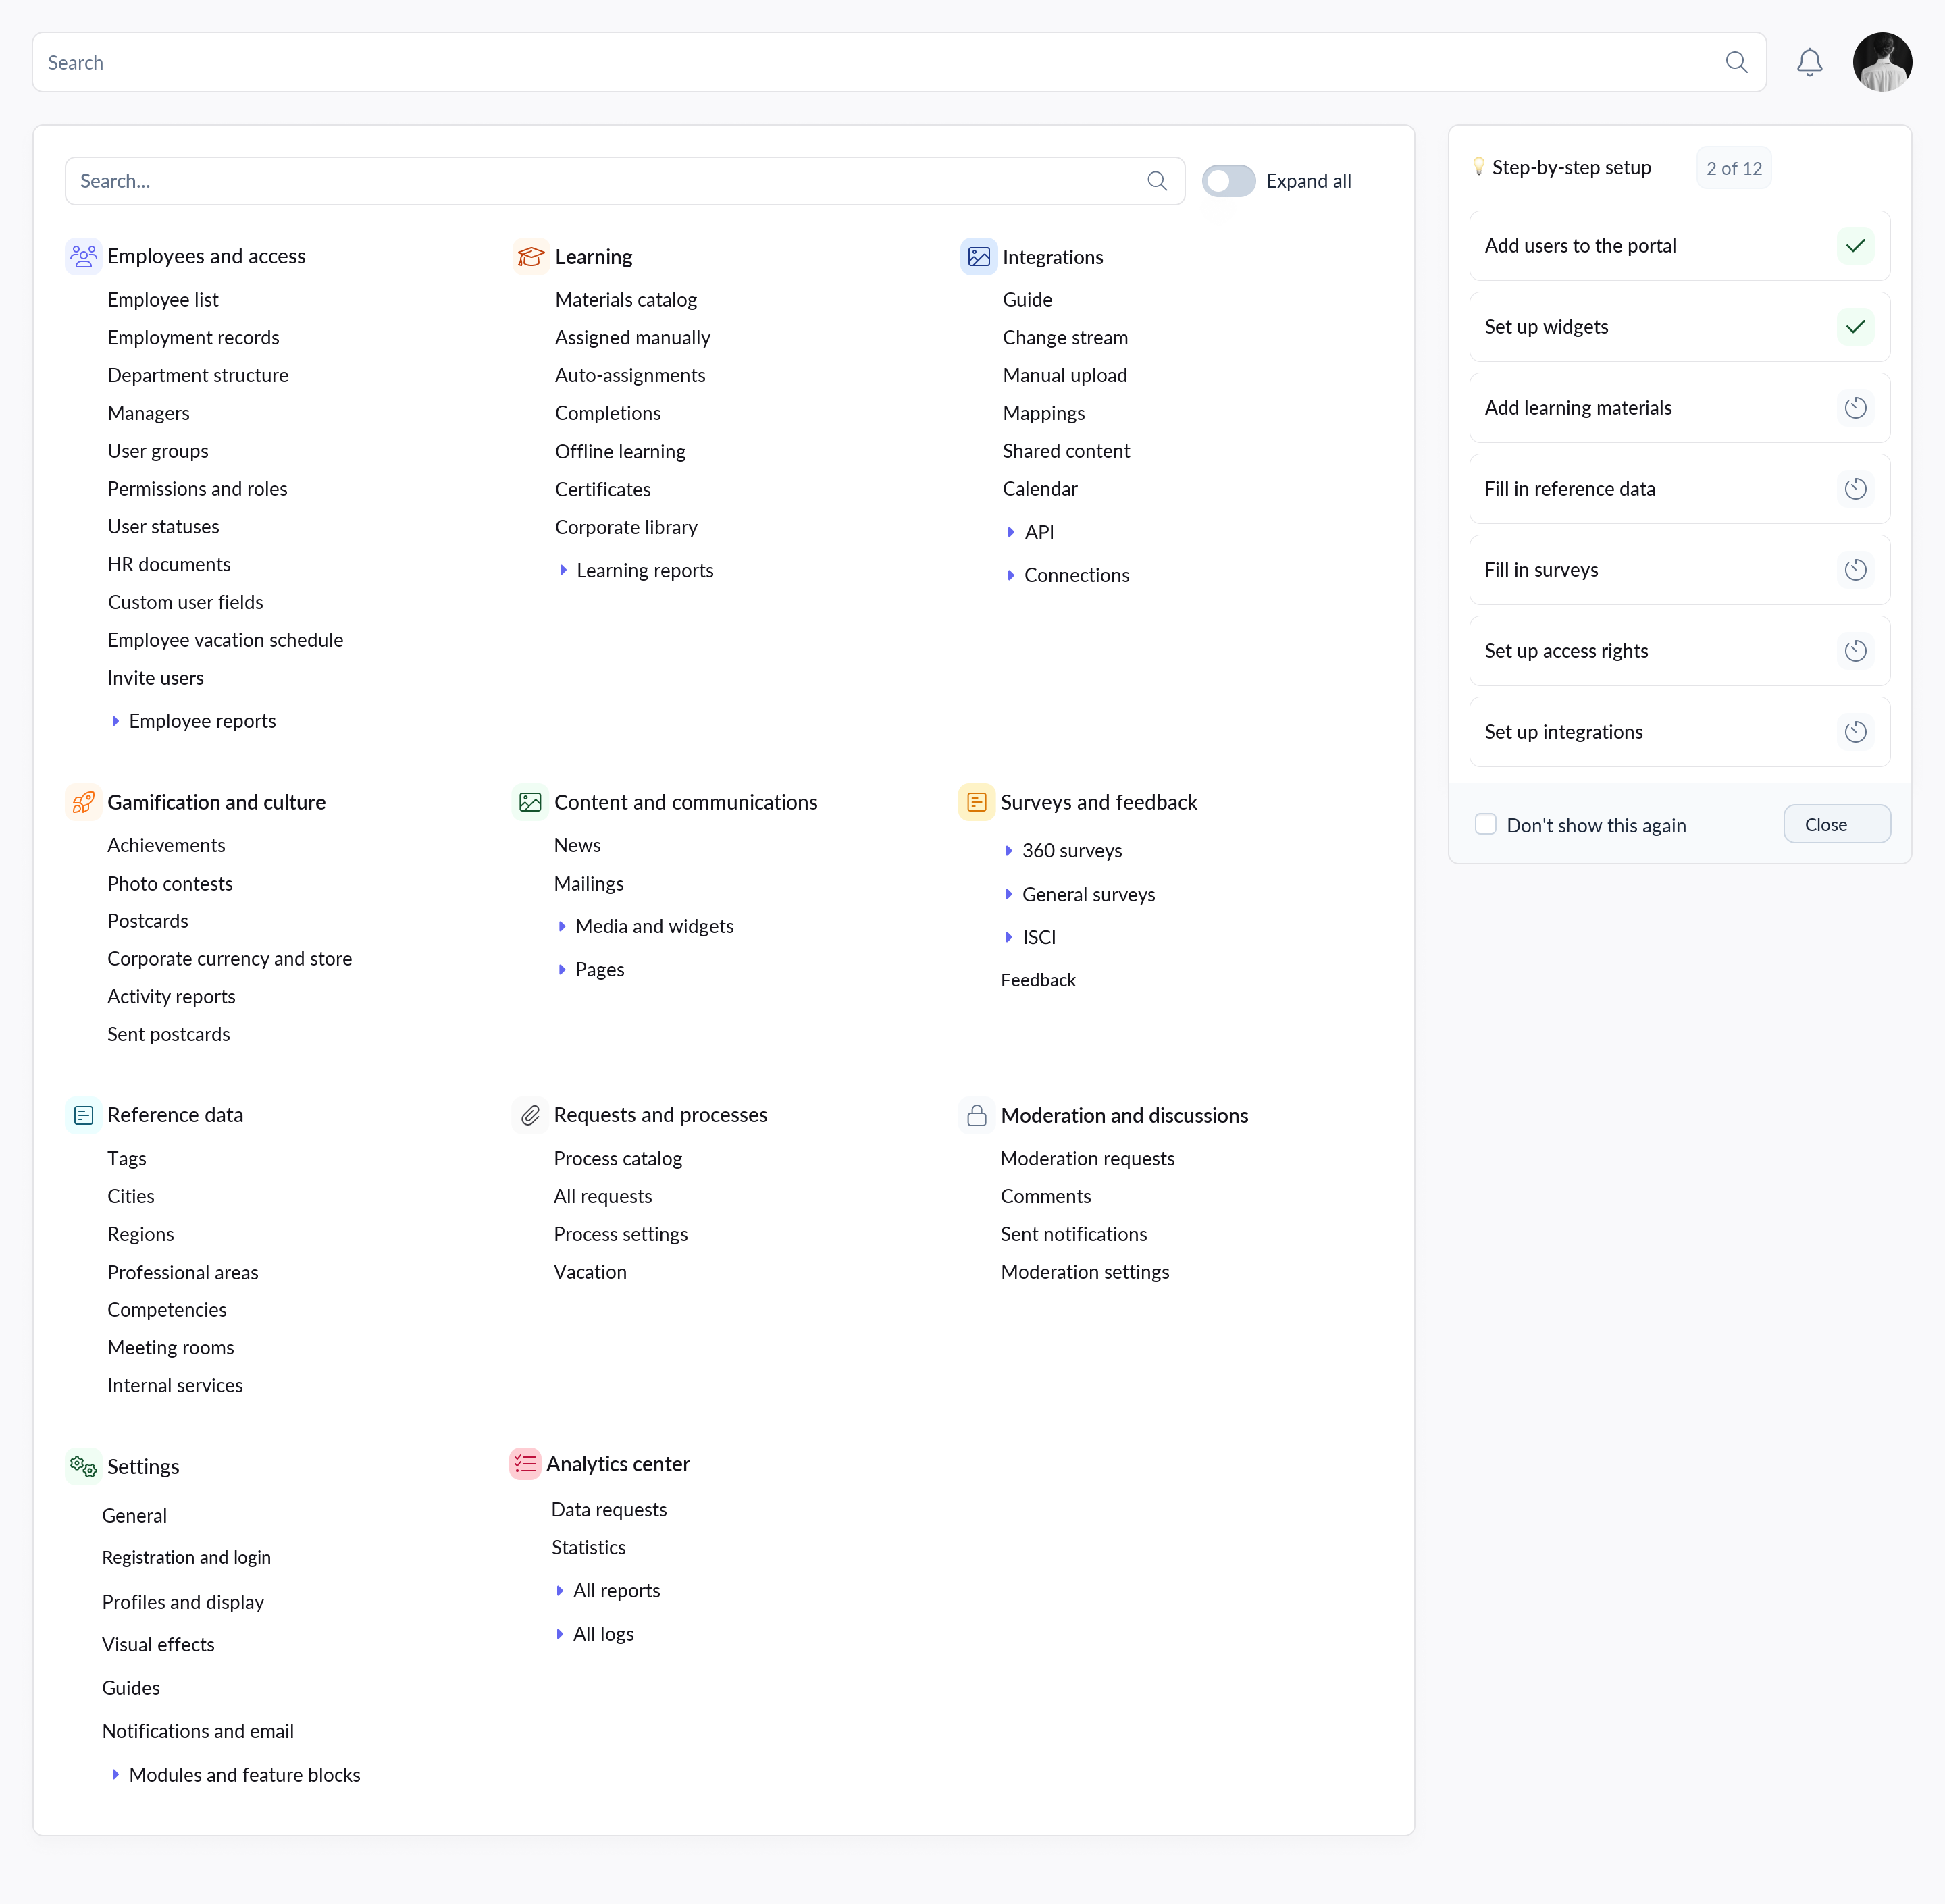
Task: Open Data requests in Analytics center
Action: pyautogui.click(x=609, y=1510)
